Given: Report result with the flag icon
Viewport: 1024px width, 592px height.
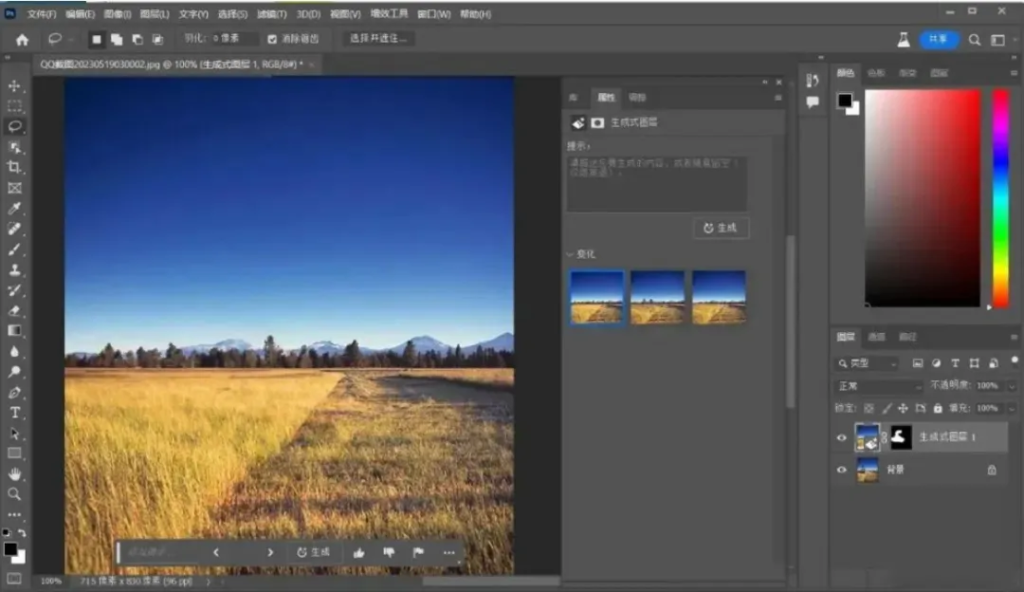Looking at the screenshot, I should pyautogui.click(x=419, y=553).
